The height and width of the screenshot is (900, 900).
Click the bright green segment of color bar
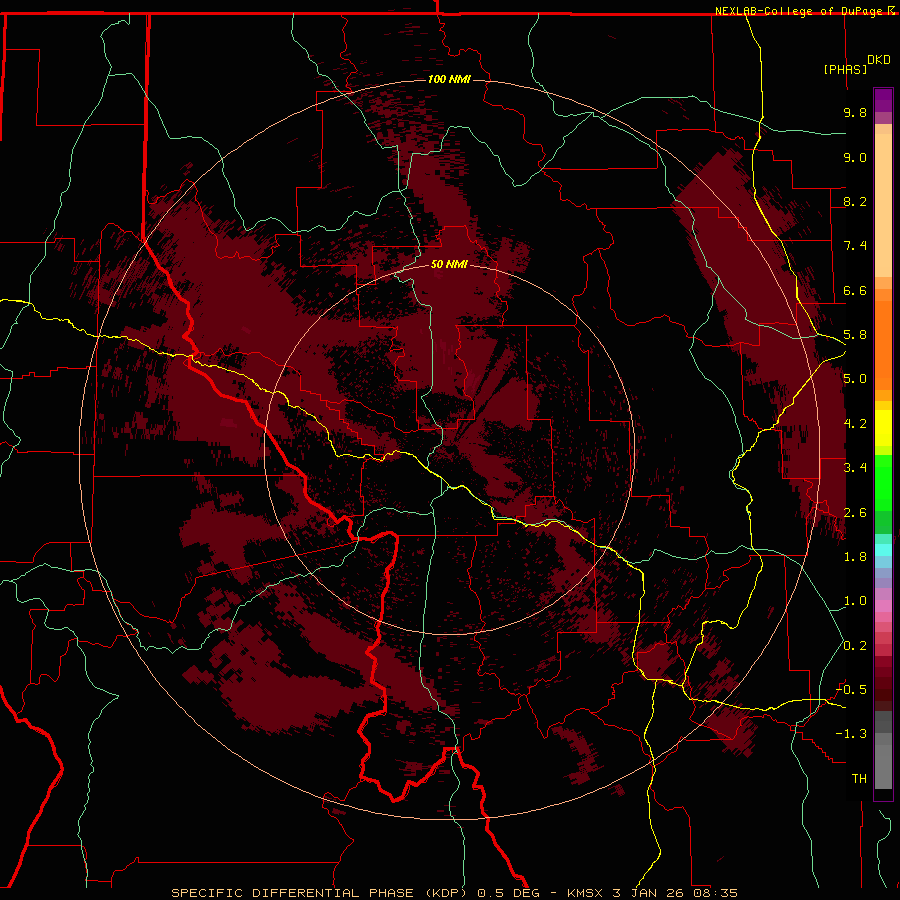(x=883, y=482)
